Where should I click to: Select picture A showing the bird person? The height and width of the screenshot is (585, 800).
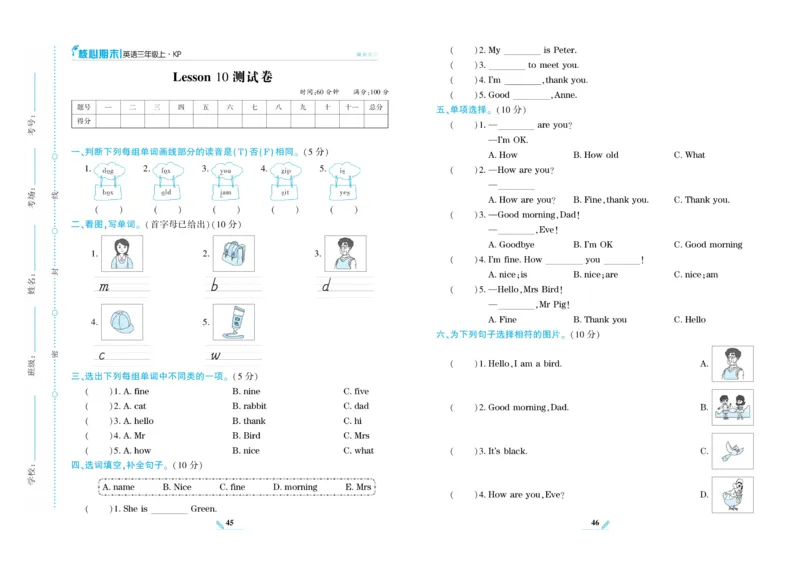point(731,364)
